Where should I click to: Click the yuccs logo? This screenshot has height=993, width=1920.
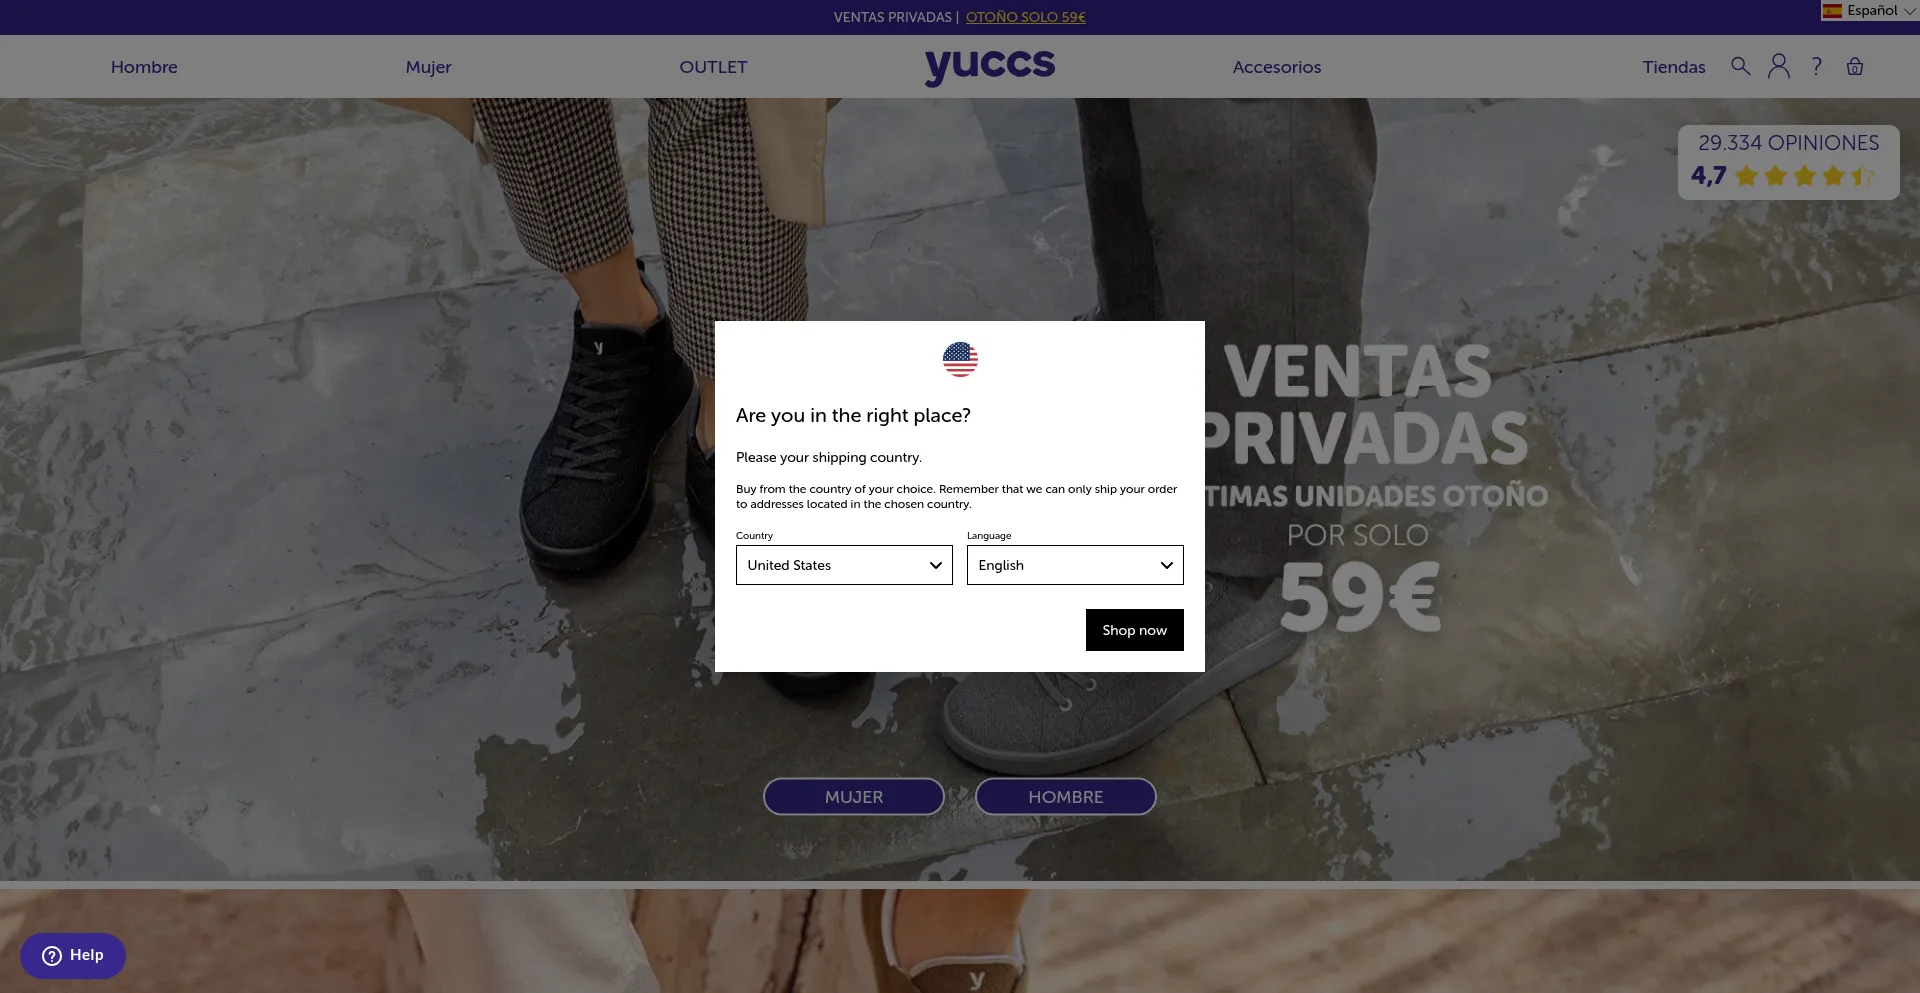click(x=990, y=66)
